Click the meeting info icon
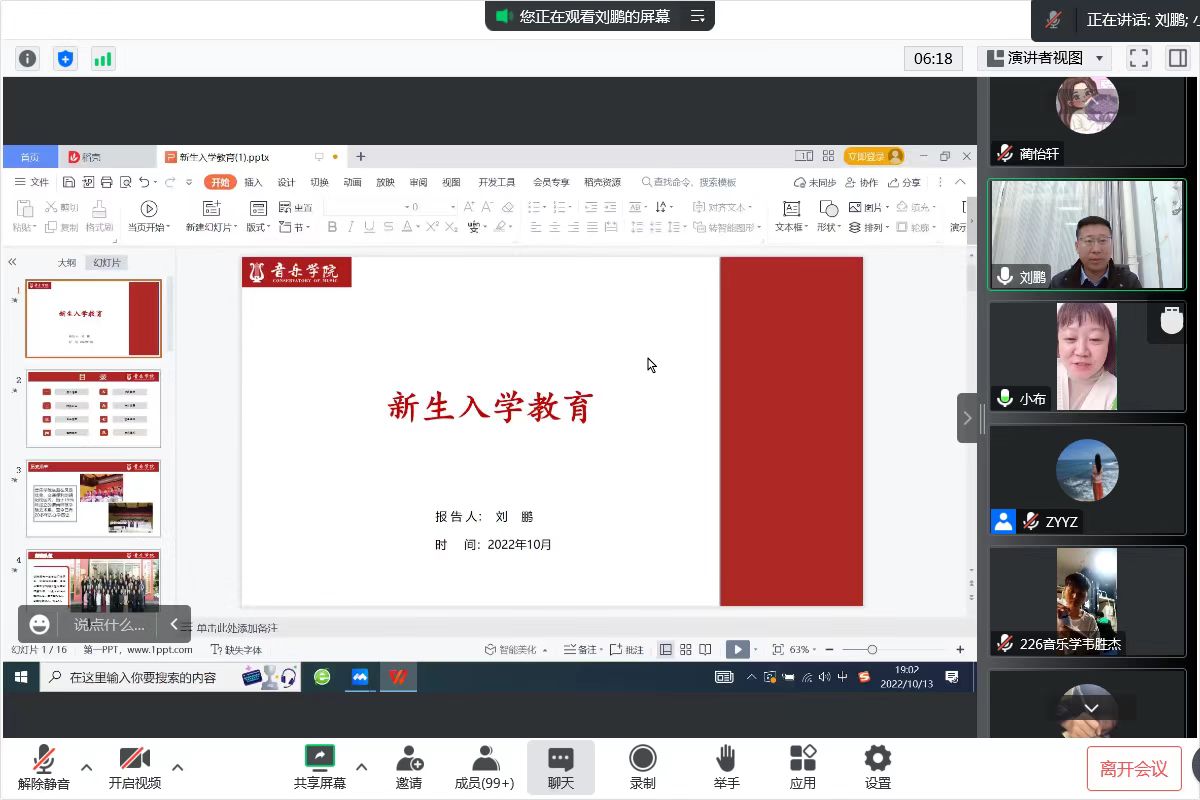The image size is (1200, 800). tap(27, 59)
